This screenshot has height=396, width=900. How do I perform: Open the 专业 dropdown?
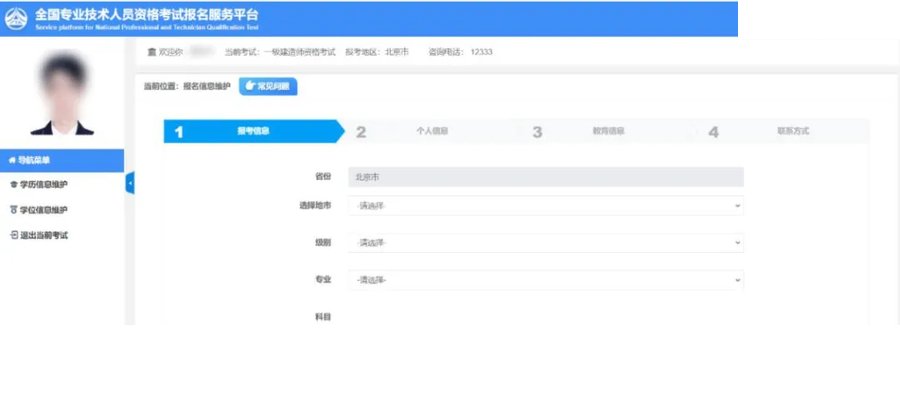tap(546, 280)
